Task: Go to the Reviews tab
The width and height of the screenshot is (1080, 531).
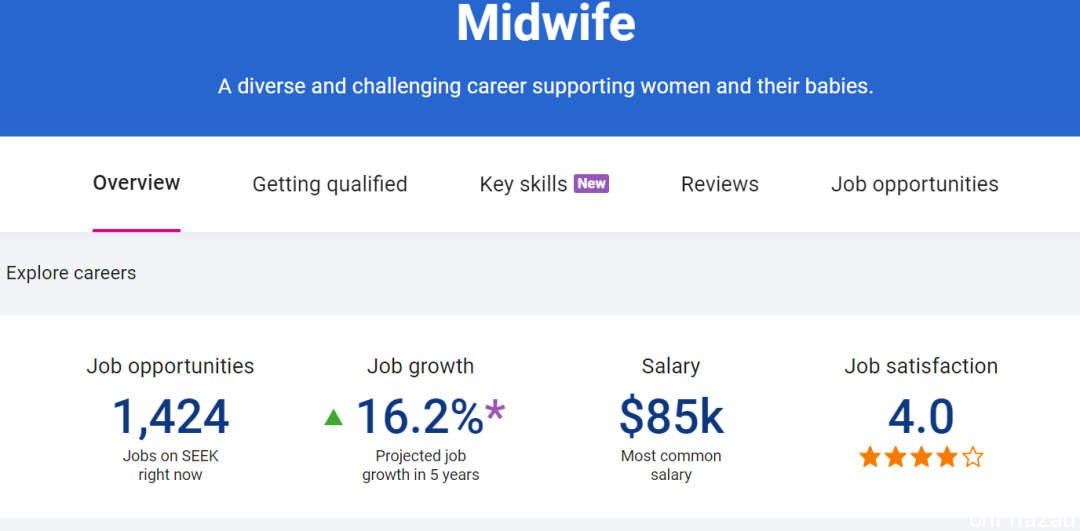Action: (x=720, y=185)
